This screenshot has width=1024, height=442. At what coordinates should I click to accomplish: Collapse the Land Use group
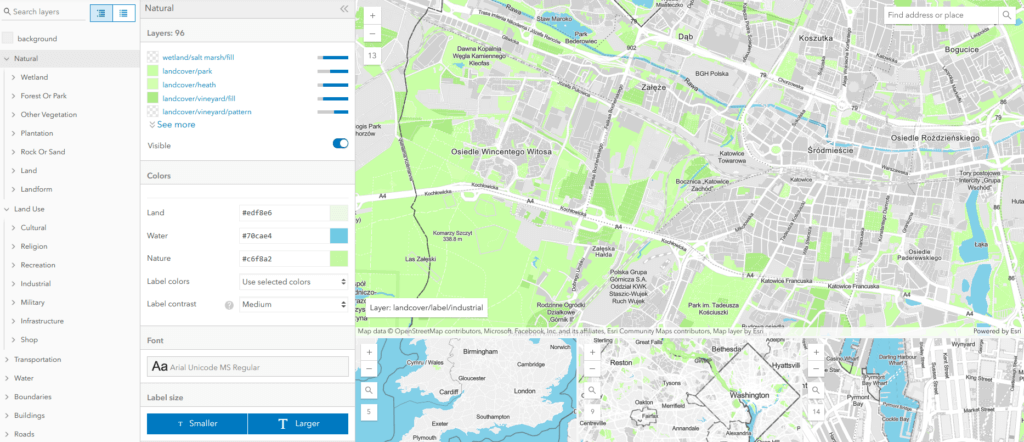[x=6, y=209]
